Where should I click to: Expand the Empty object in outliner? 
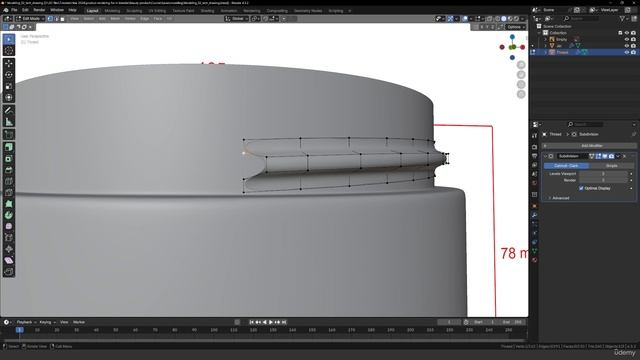pyautogui.click(x=545, y=39)
